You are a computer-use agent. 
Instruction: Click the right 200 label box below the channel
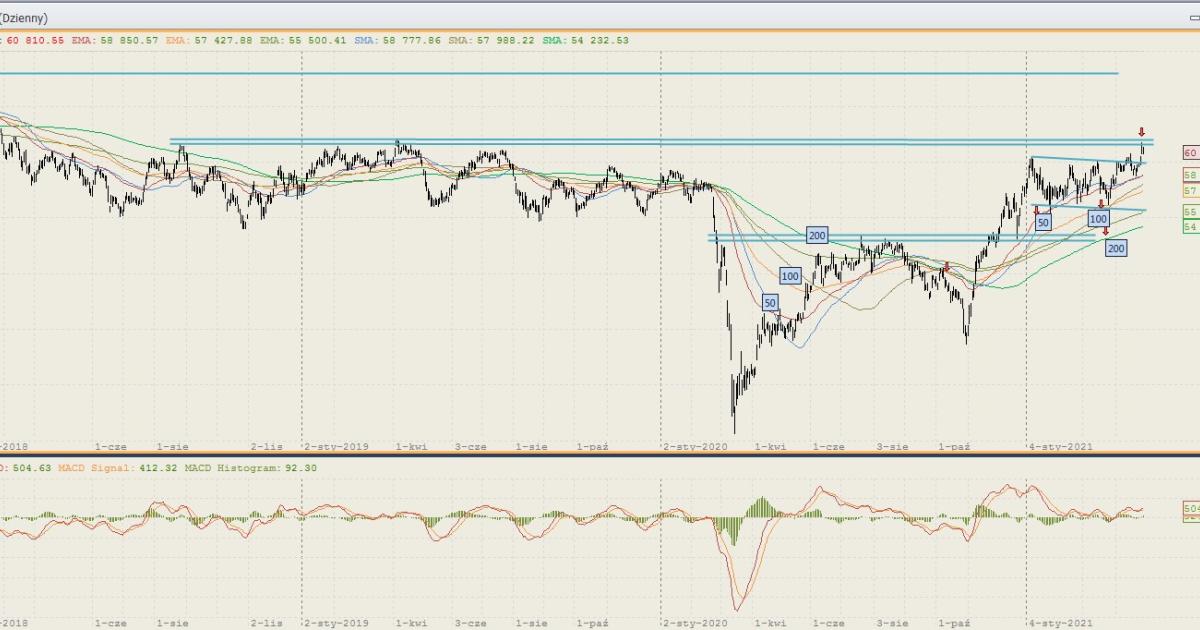click(x=1116, y=248)
